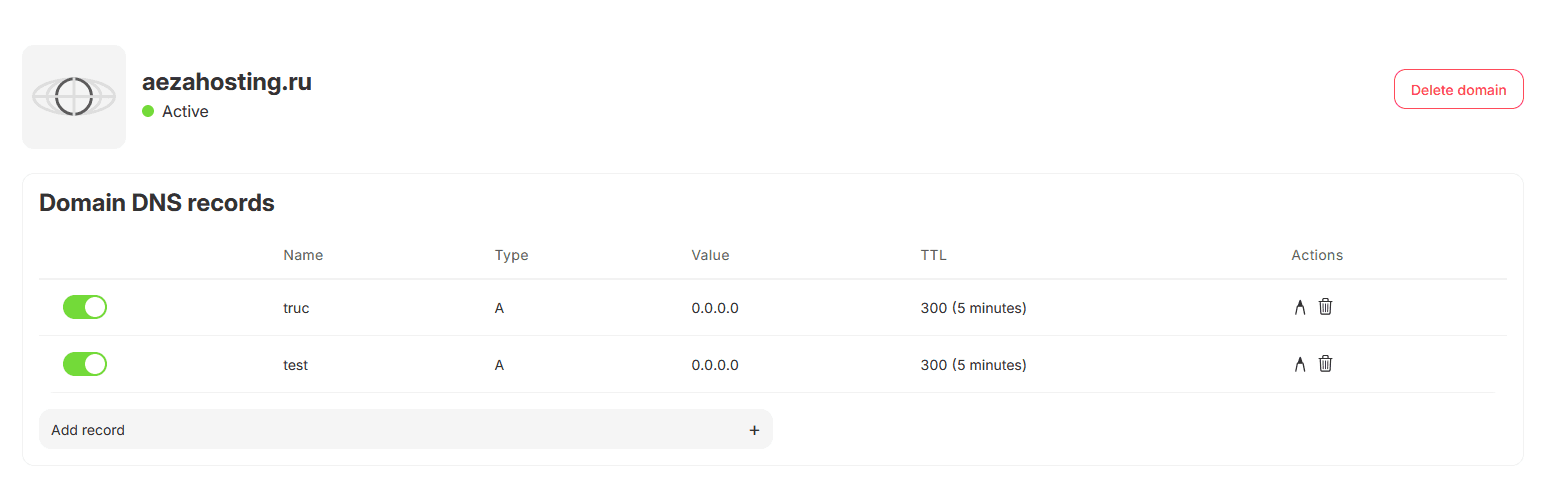Click the globe domain logo

(74, 97)
